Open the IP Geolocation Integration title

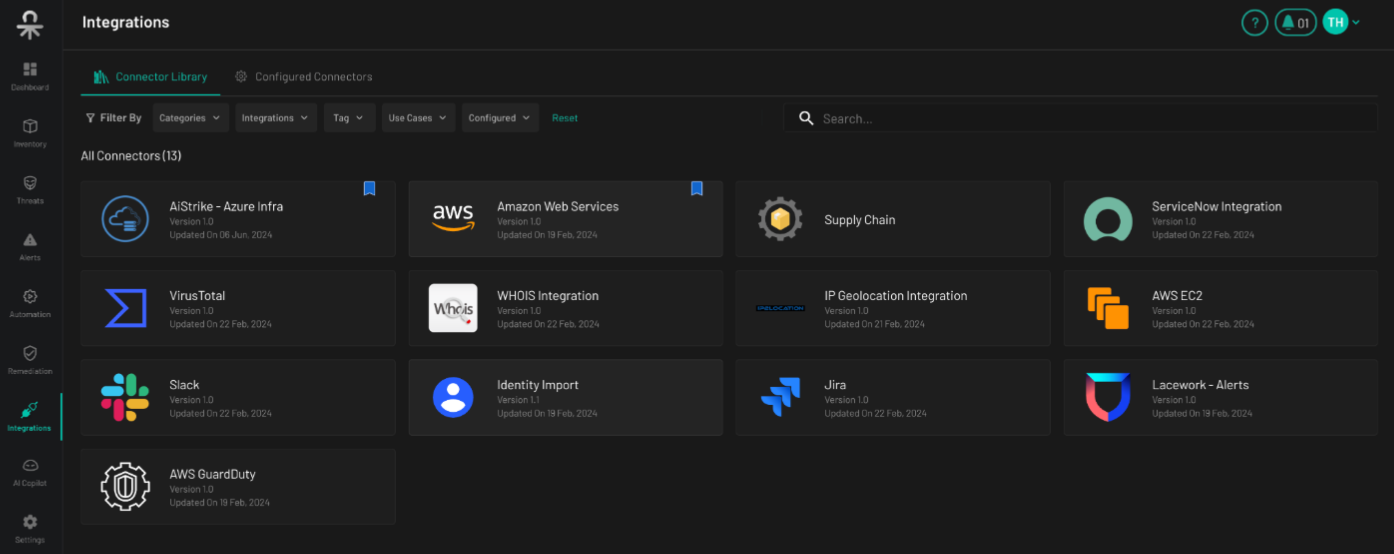[896, 296]
